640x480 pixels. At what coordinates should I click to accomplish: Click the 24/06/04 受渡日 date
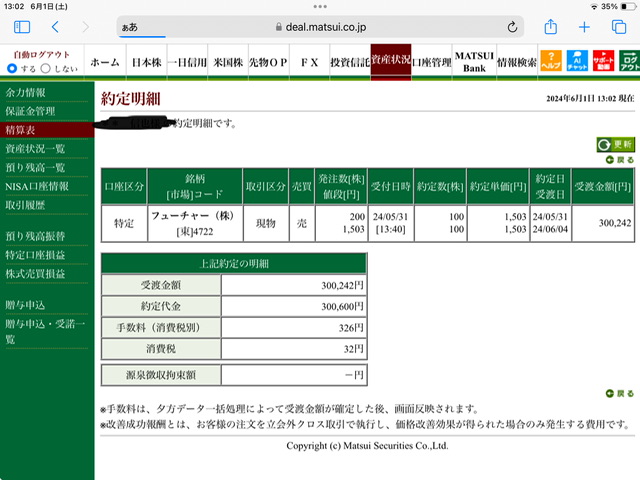coord(550,229)
